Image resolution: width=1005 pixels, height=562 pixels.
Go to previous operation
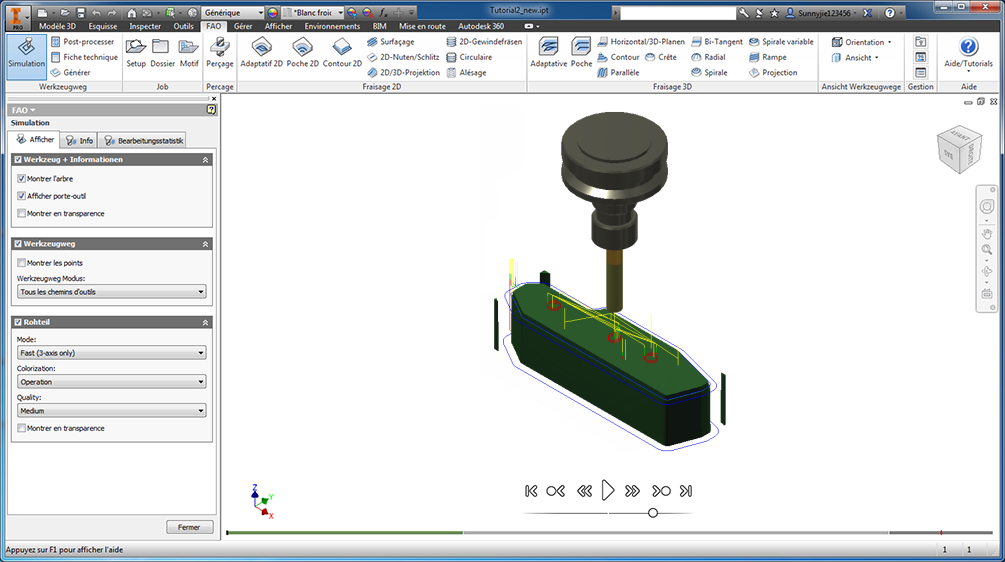pyautogui.click(x=556, y=491)
